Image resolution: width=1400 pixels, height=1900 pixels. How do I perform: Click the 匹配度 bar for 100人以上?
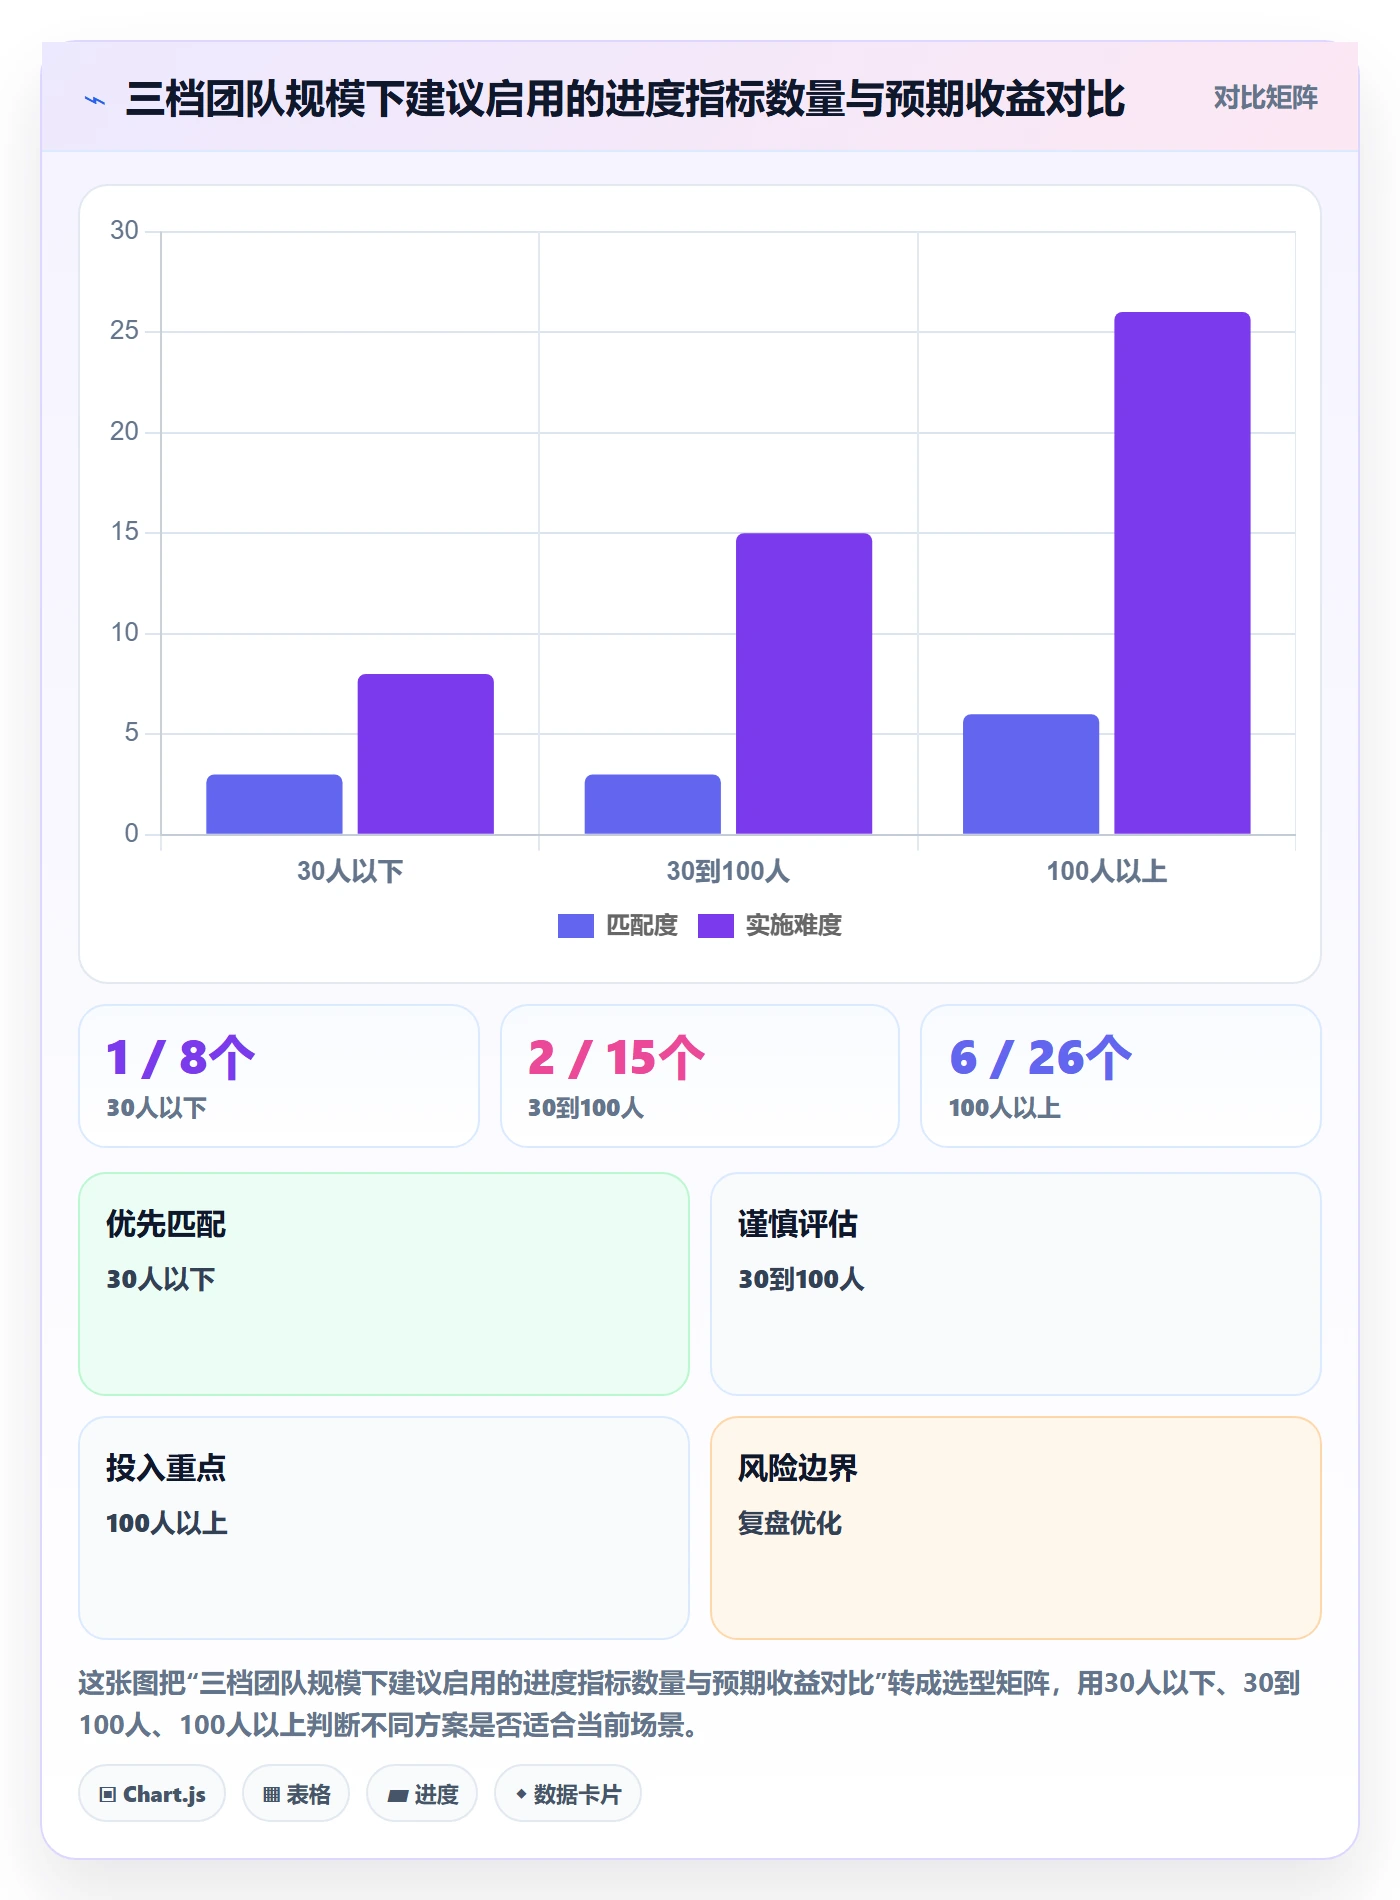[x=1031, y=774]
